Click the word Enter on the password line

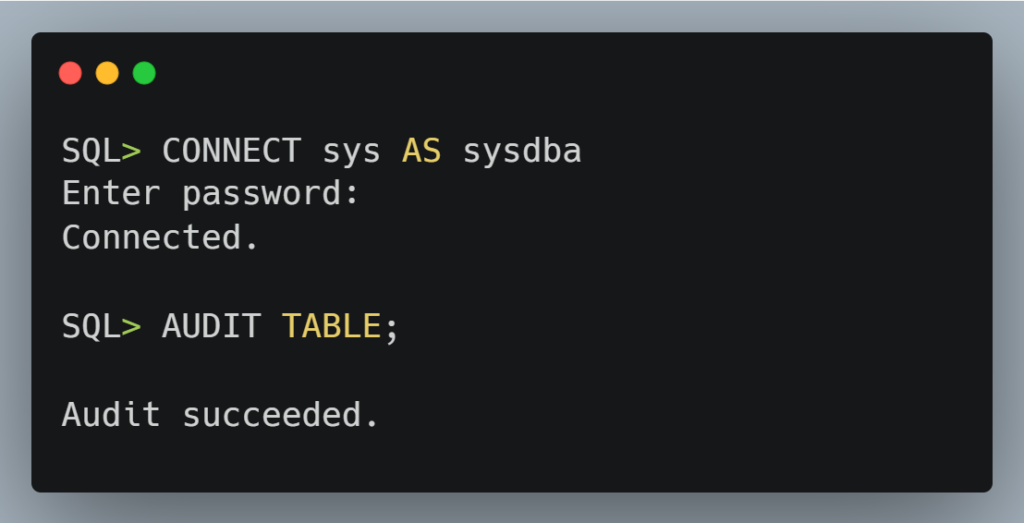point(111,194)
